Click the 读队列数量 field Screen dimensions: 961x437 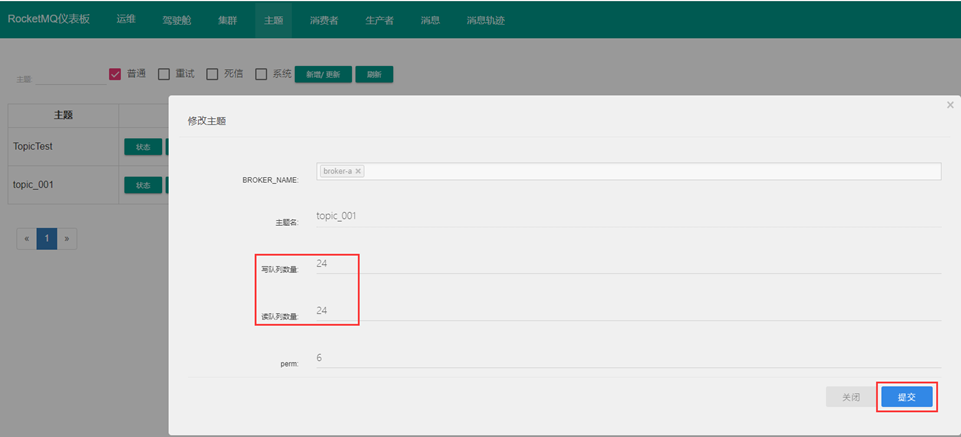[x=629, y=311]
